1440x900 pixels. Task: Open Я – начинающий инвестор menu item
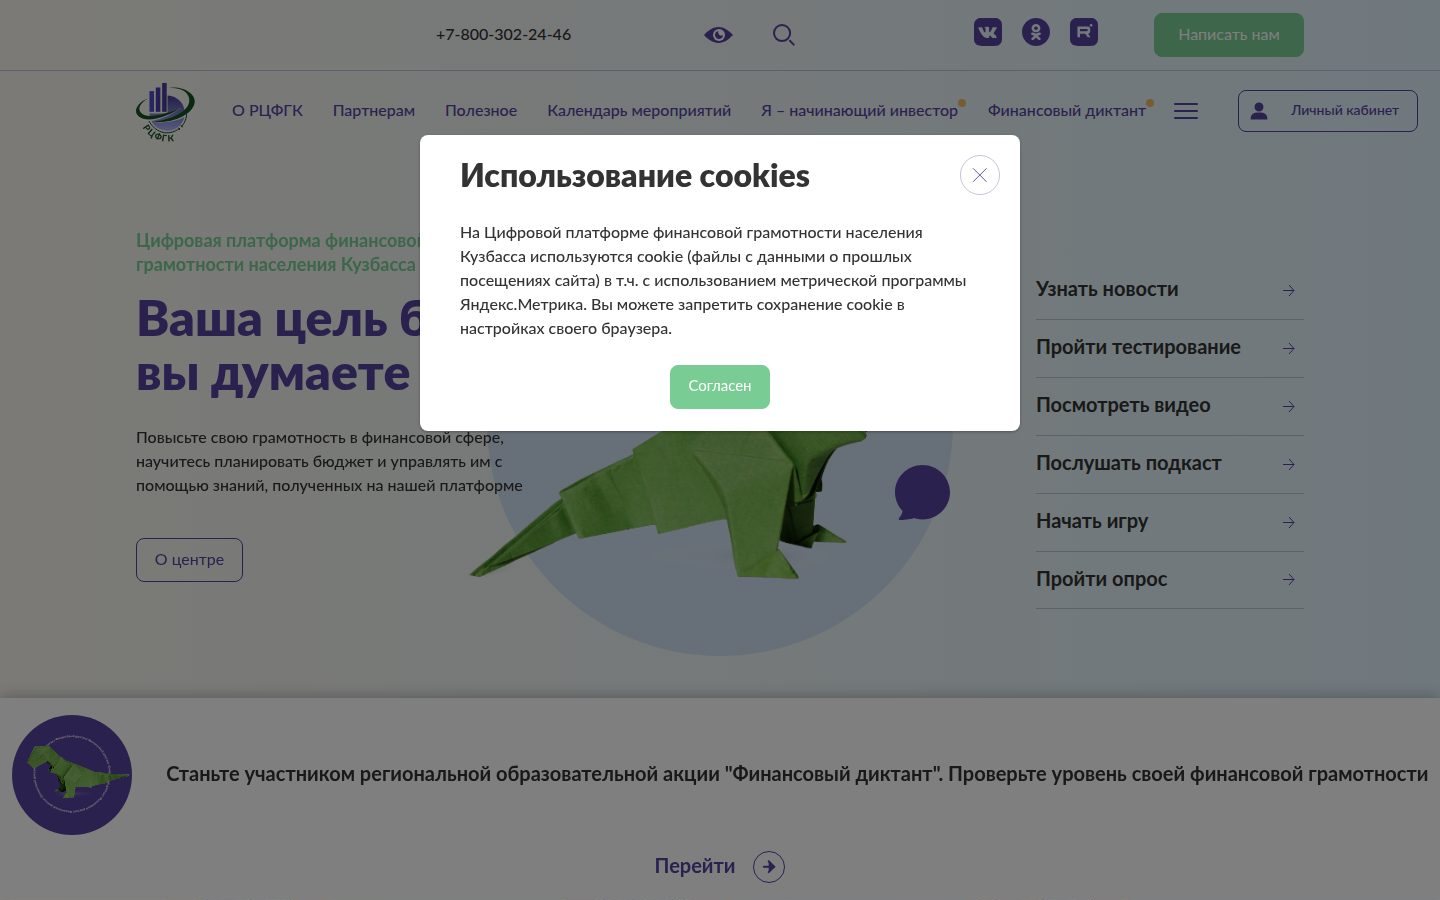pyautogui.click(x=859, y=111)
